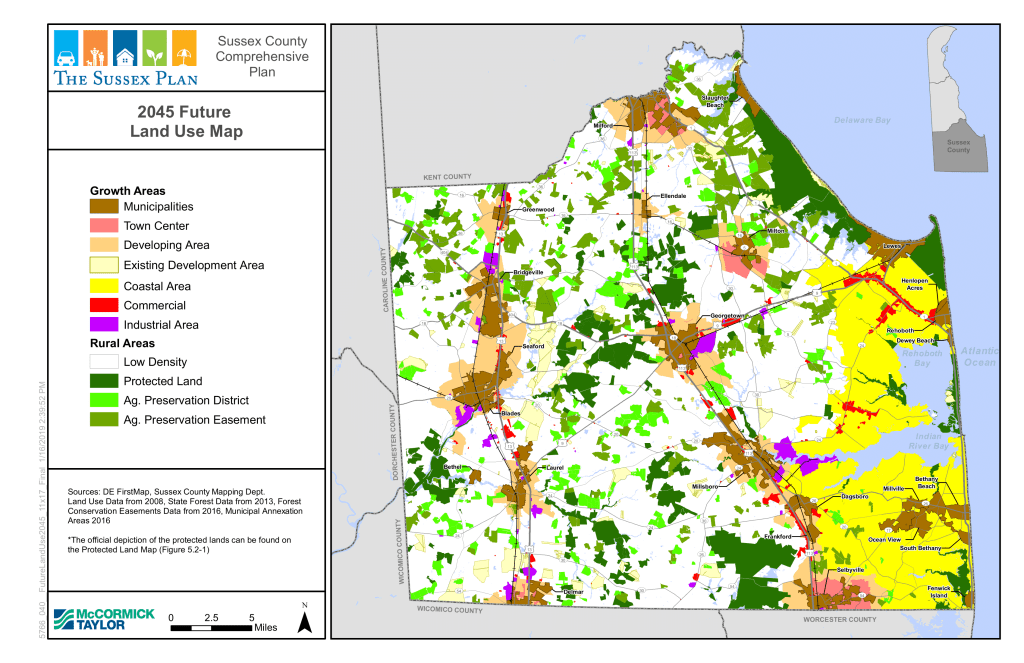Click the 2045 Future Land Use Map title
The width and height of the screenshot is (1024, 663).
click(186, 121)
